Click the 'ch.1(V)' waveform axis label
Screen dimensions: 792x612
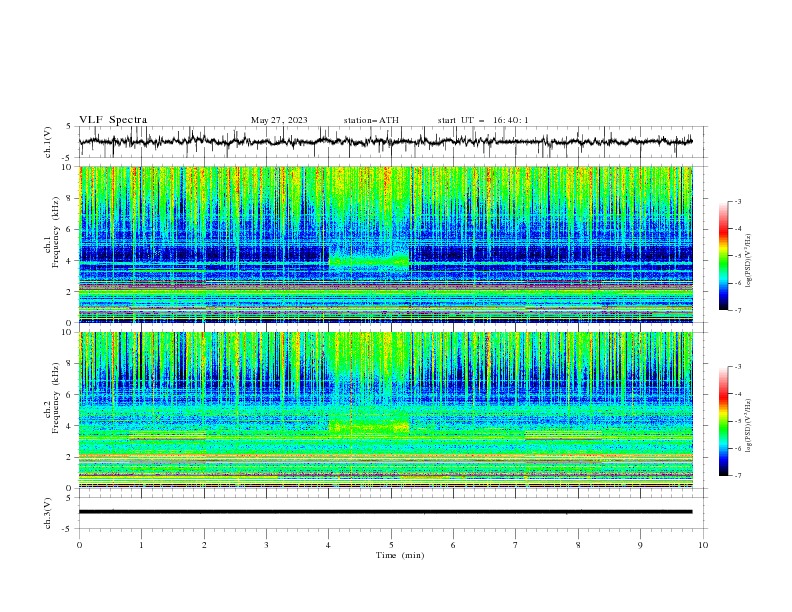(x=48, y=142)
